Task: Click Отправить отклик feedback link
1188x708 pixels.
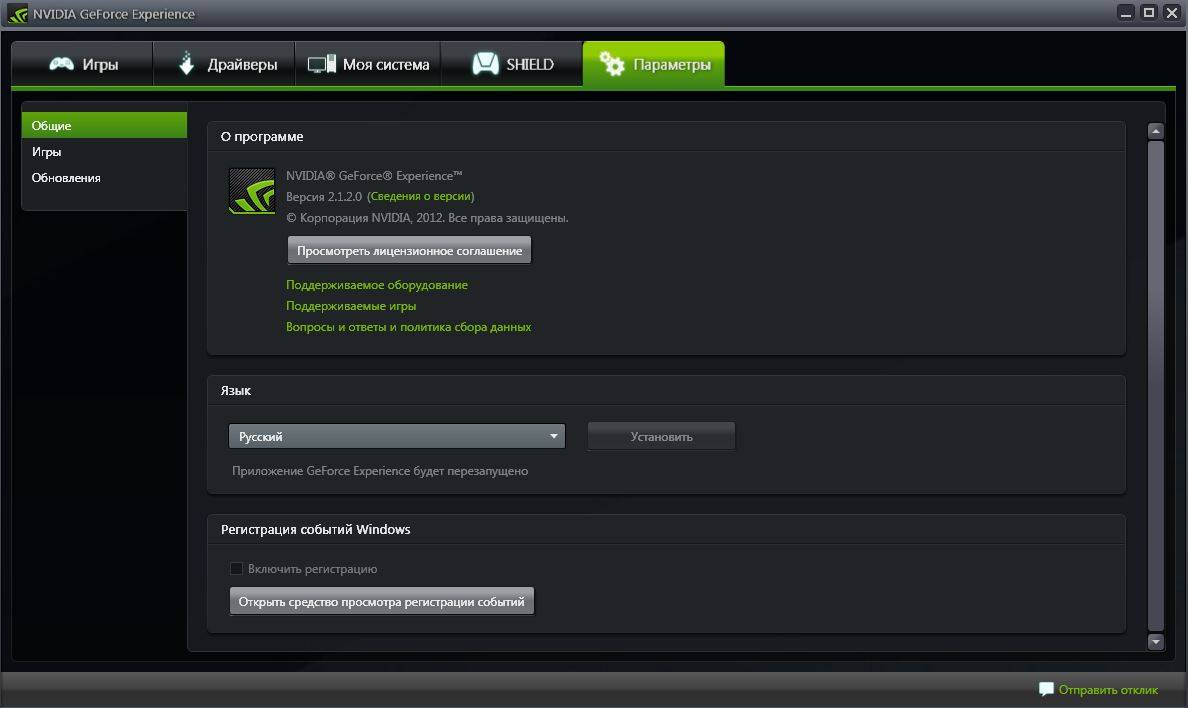Action: pos(1108,690)
